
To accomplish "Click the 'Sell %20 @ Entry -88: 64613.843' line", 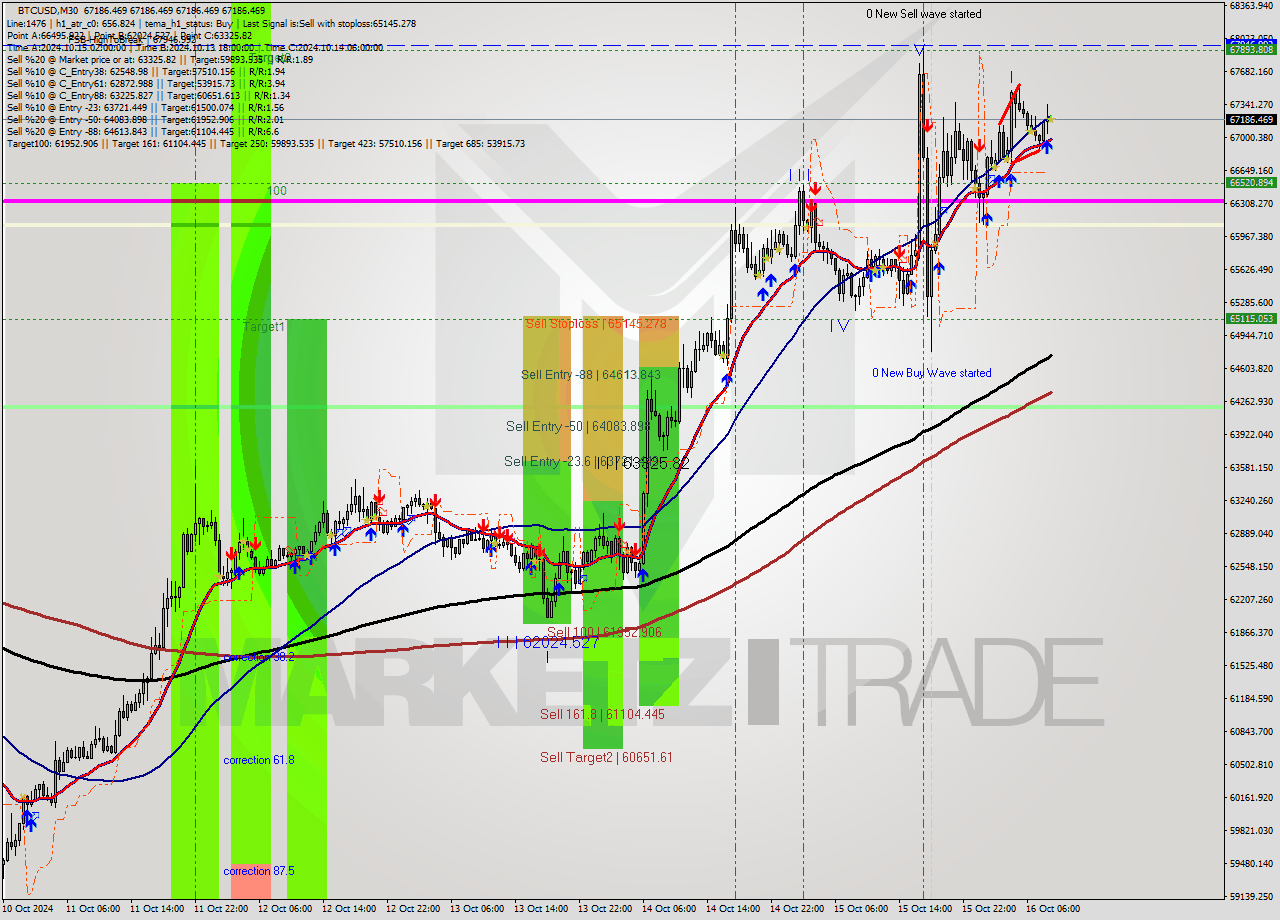I will (142, 131).
